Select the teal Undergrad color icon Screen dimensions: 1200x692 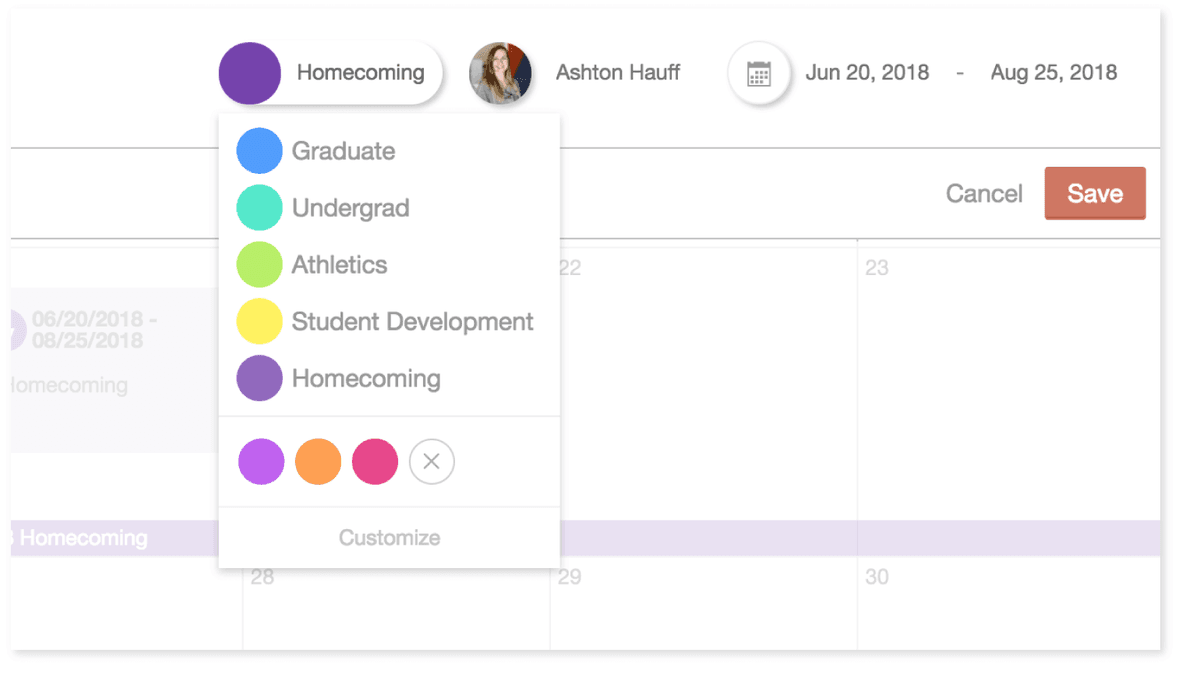pyautogui.click(x=259, y=207)
